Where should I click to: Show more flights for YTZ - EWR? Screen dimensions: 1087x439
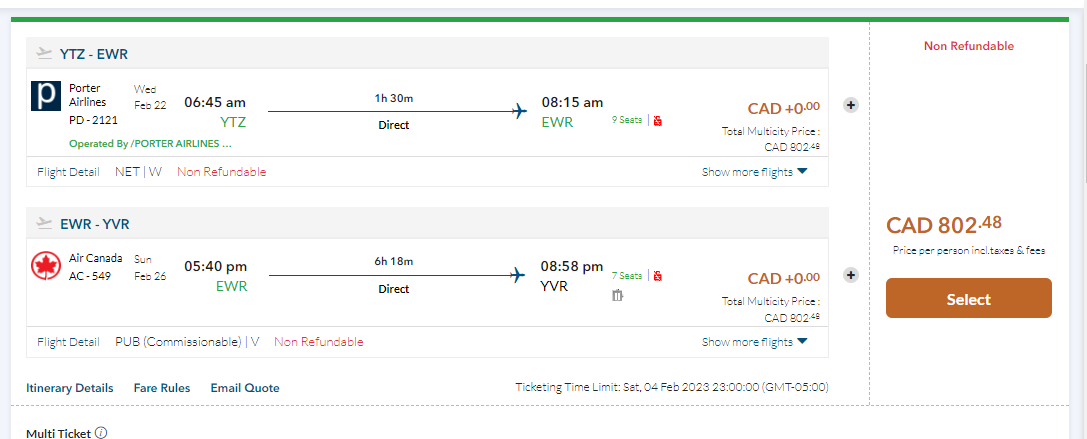point(754,172)
